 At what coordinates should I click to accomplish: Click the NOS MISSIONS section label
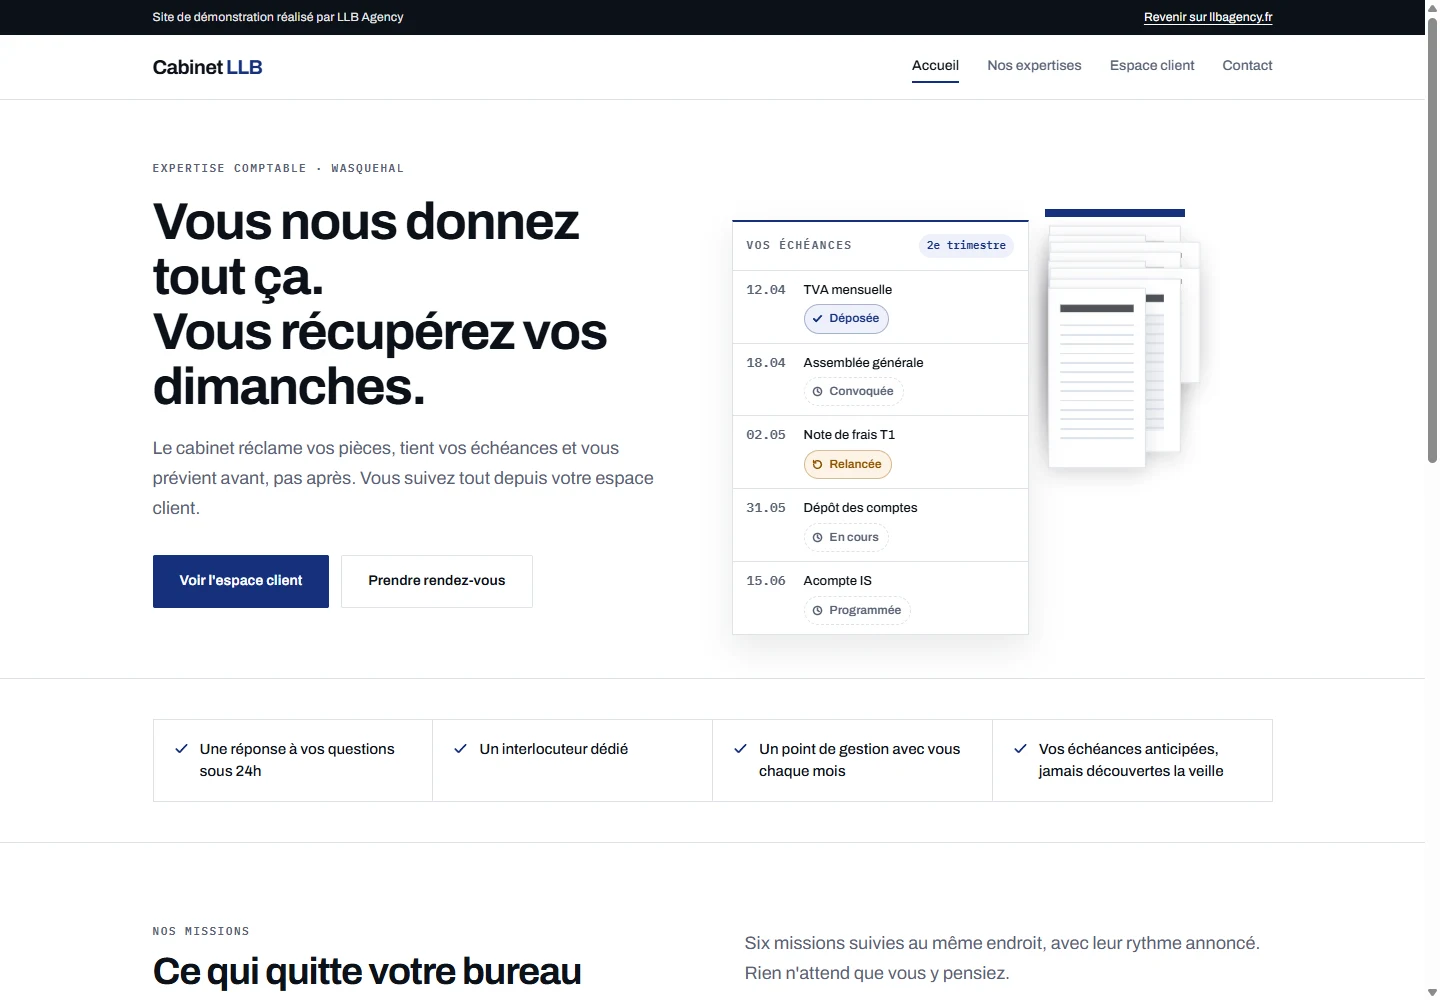(201, 932)
